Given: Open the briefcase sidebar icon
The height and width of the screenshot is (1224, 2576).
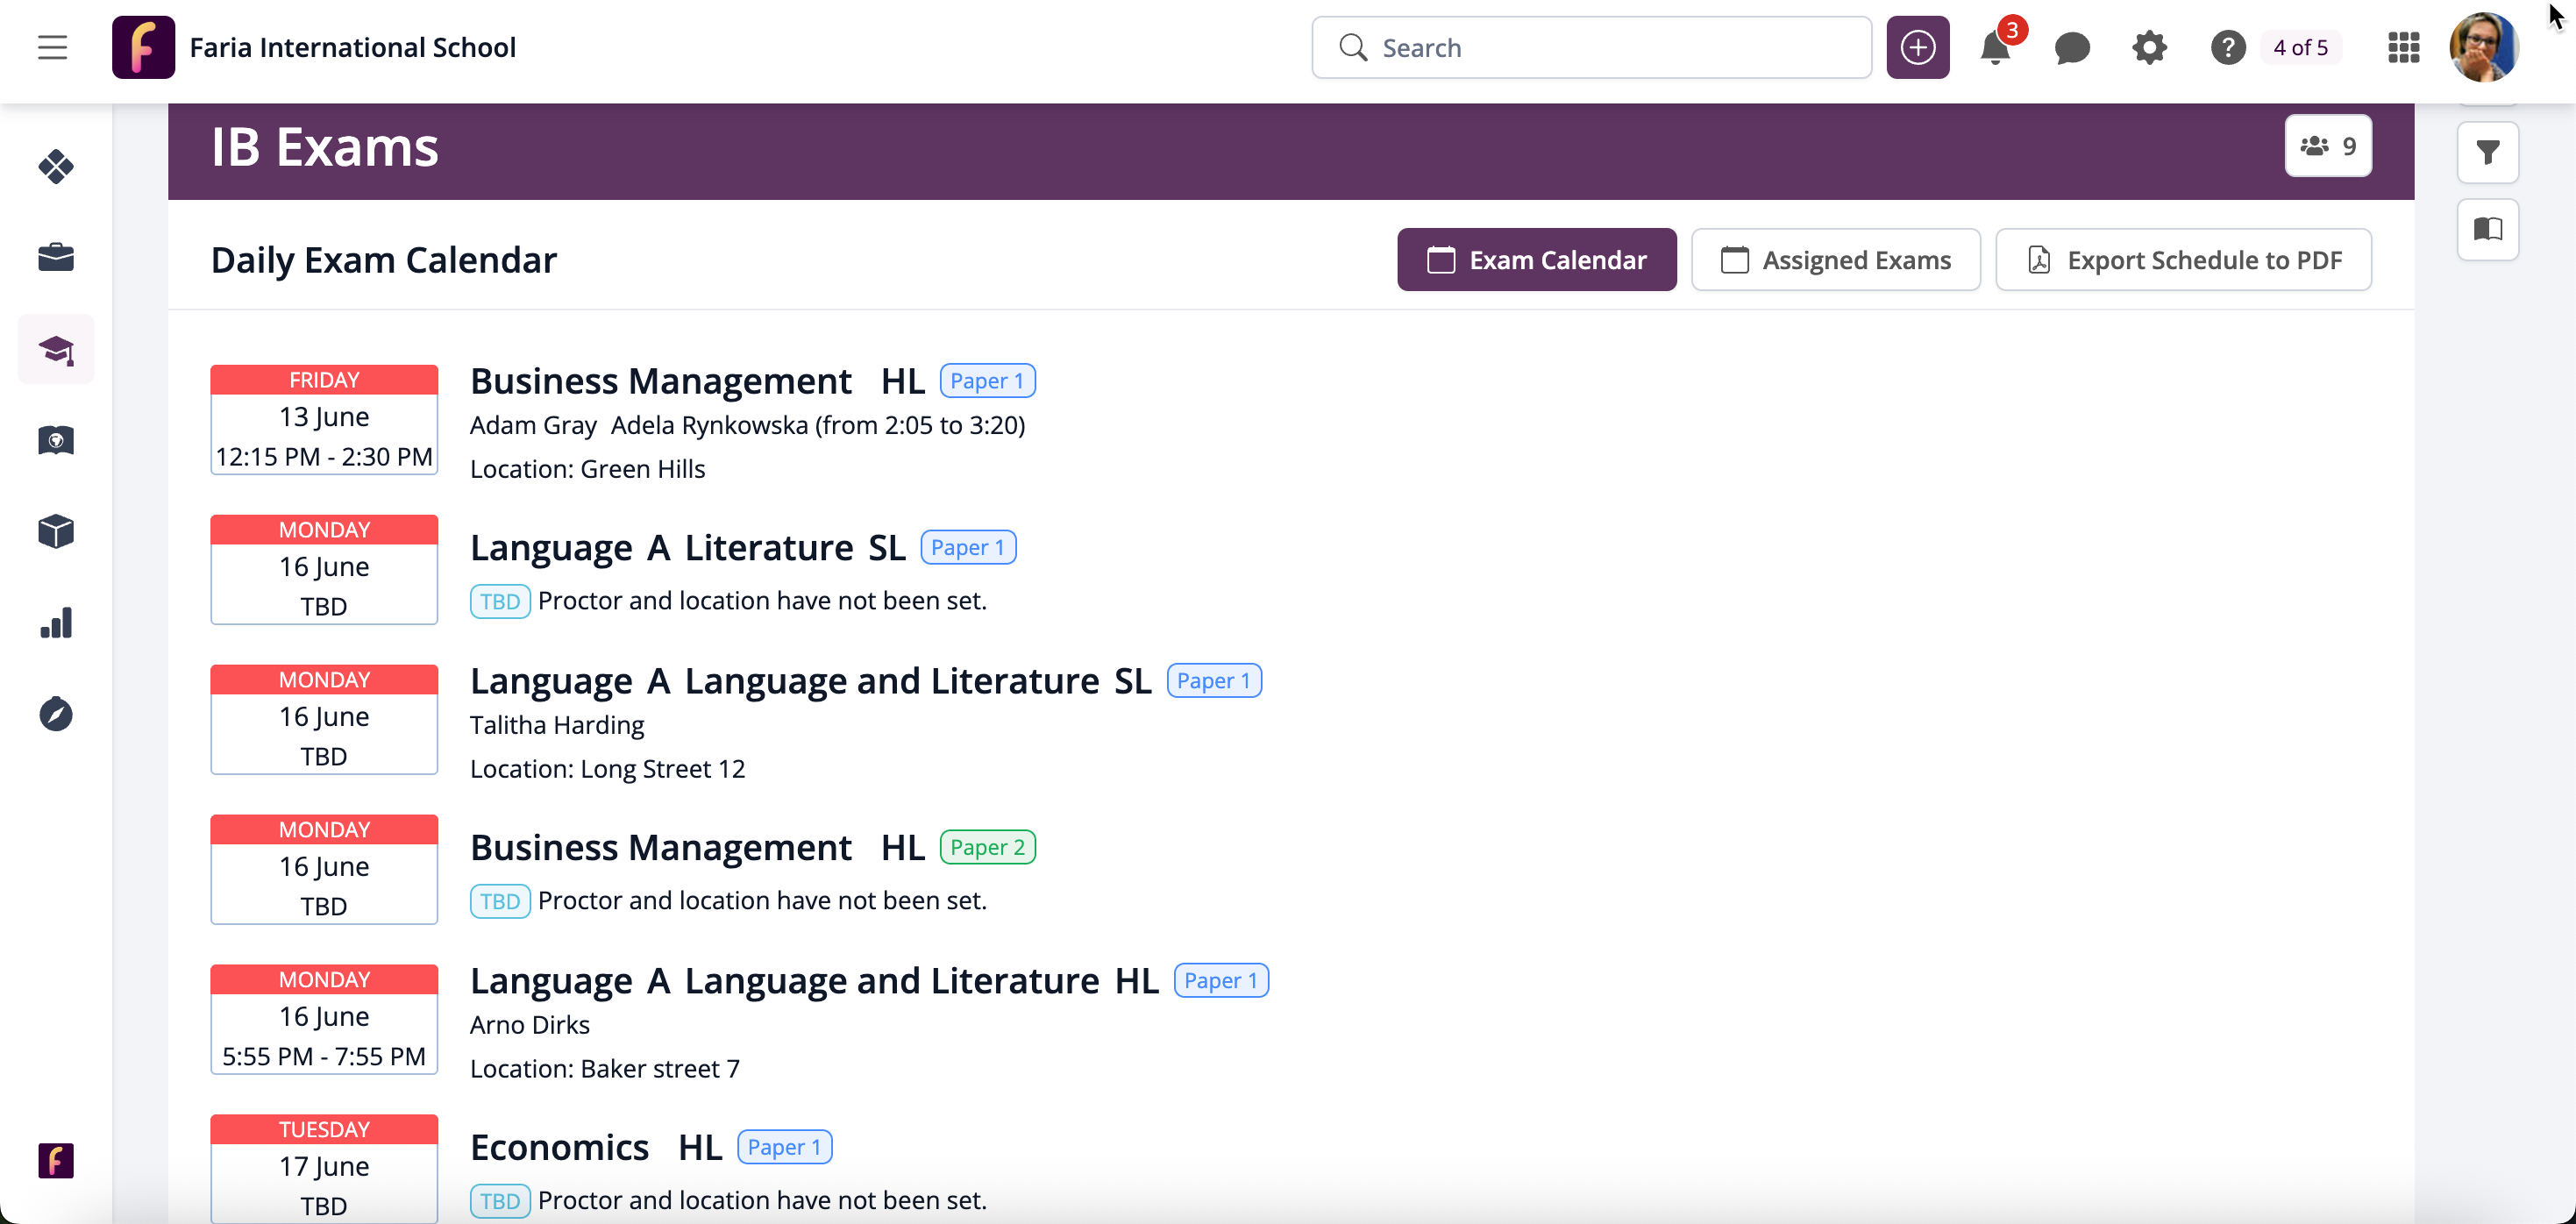Looking at the screenshot, I should (56, 257).
